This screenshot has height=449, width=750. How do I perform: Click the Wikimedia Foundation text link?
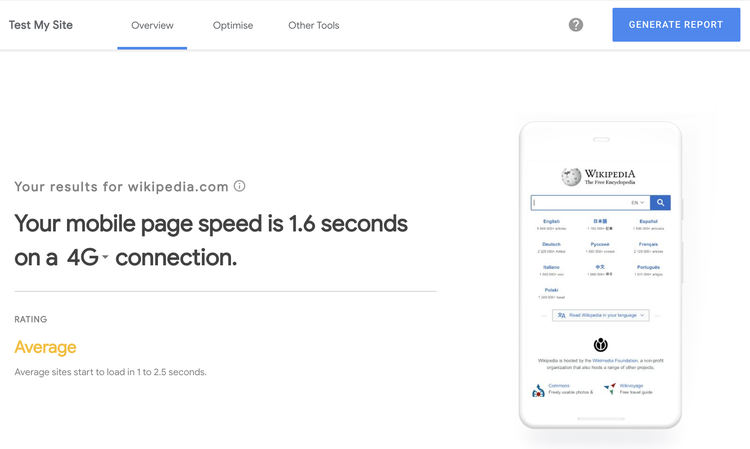615,361
